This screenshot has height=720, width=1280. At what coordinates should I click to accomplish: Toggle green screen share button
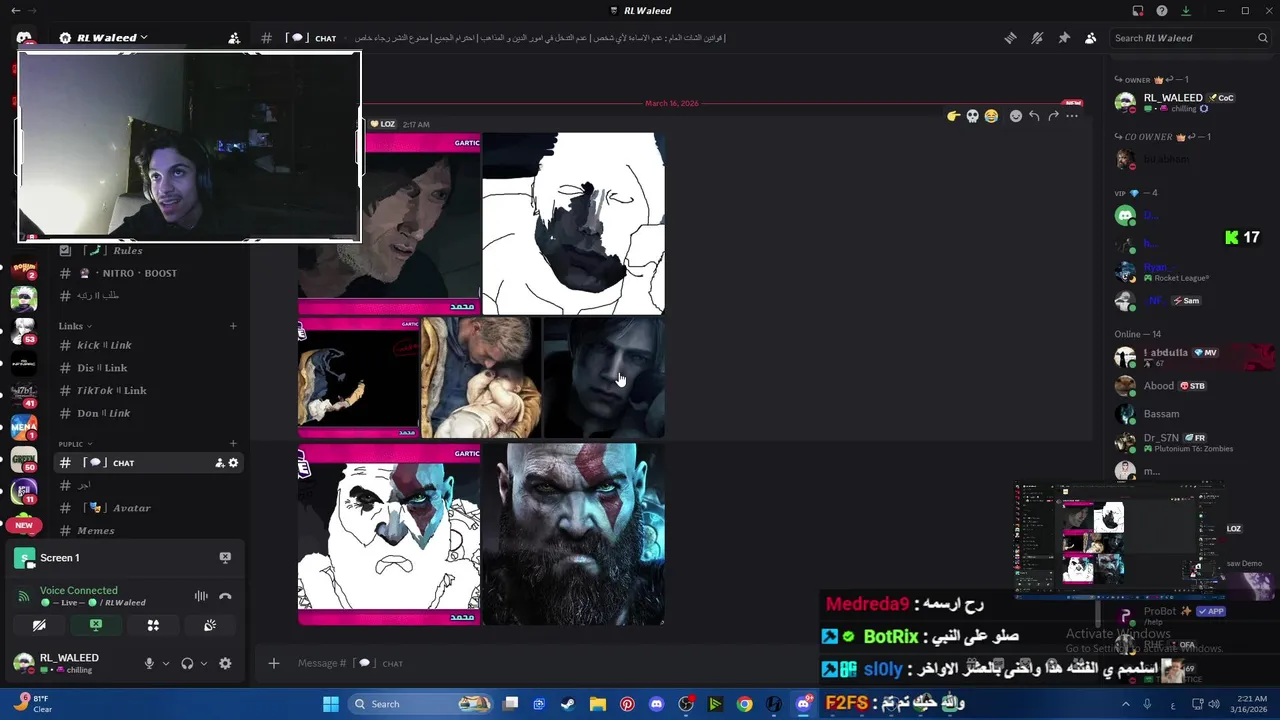(x=96, y=625)
